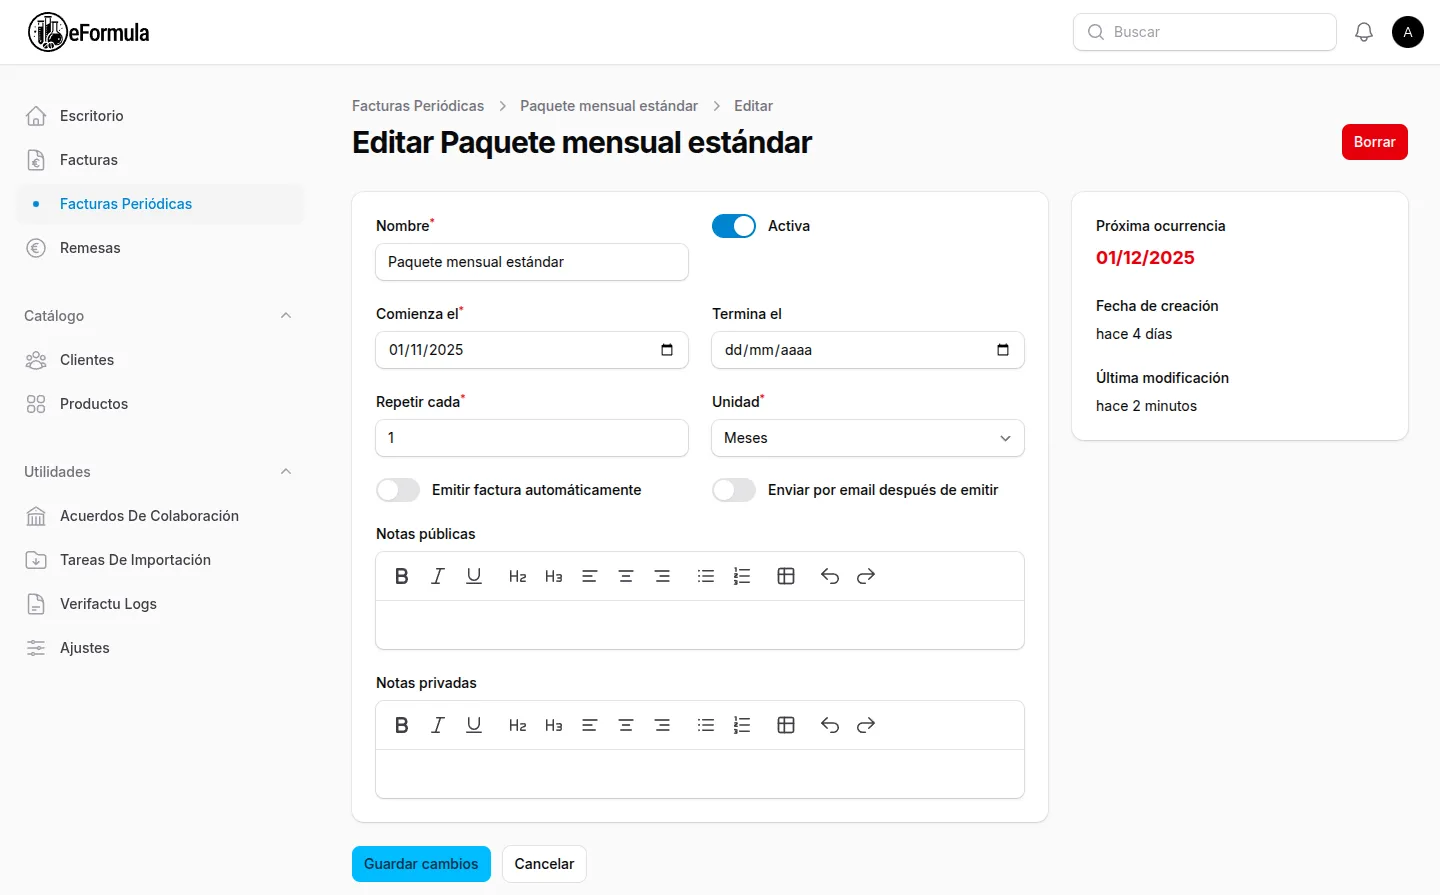
Task: Open Remesas in sidebar
Action: pyautogui.click(x=160, y=248)
